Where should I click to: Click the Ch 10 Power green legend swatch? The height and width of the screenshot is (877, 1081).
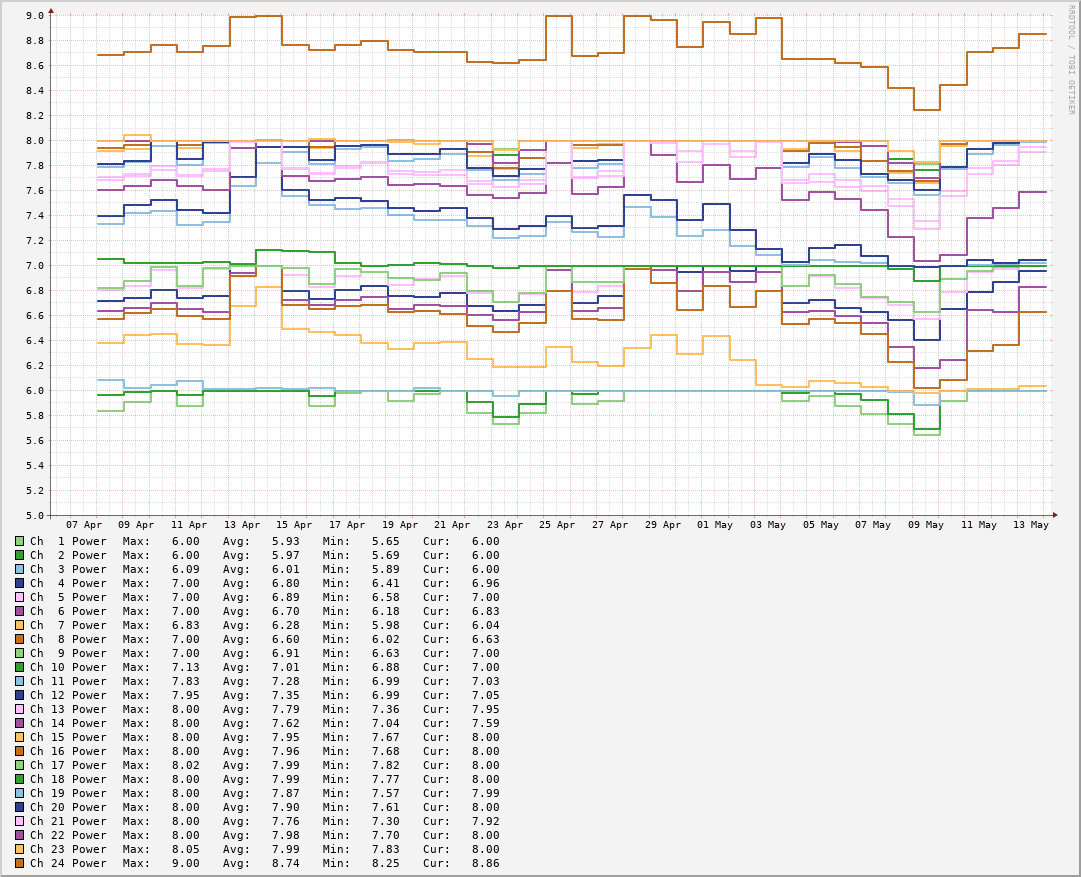(19, 667)
